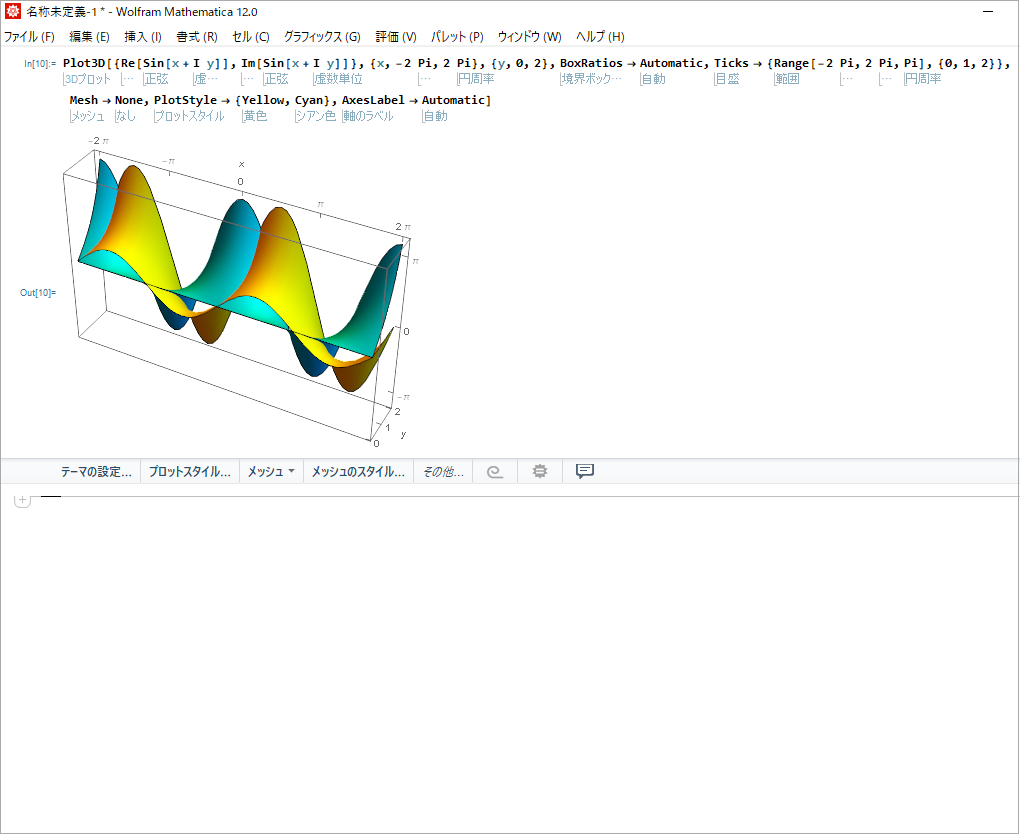Open the グラフィックス (G) menu
Viewport: 1020px width, 834px height.
click(322, 37)
